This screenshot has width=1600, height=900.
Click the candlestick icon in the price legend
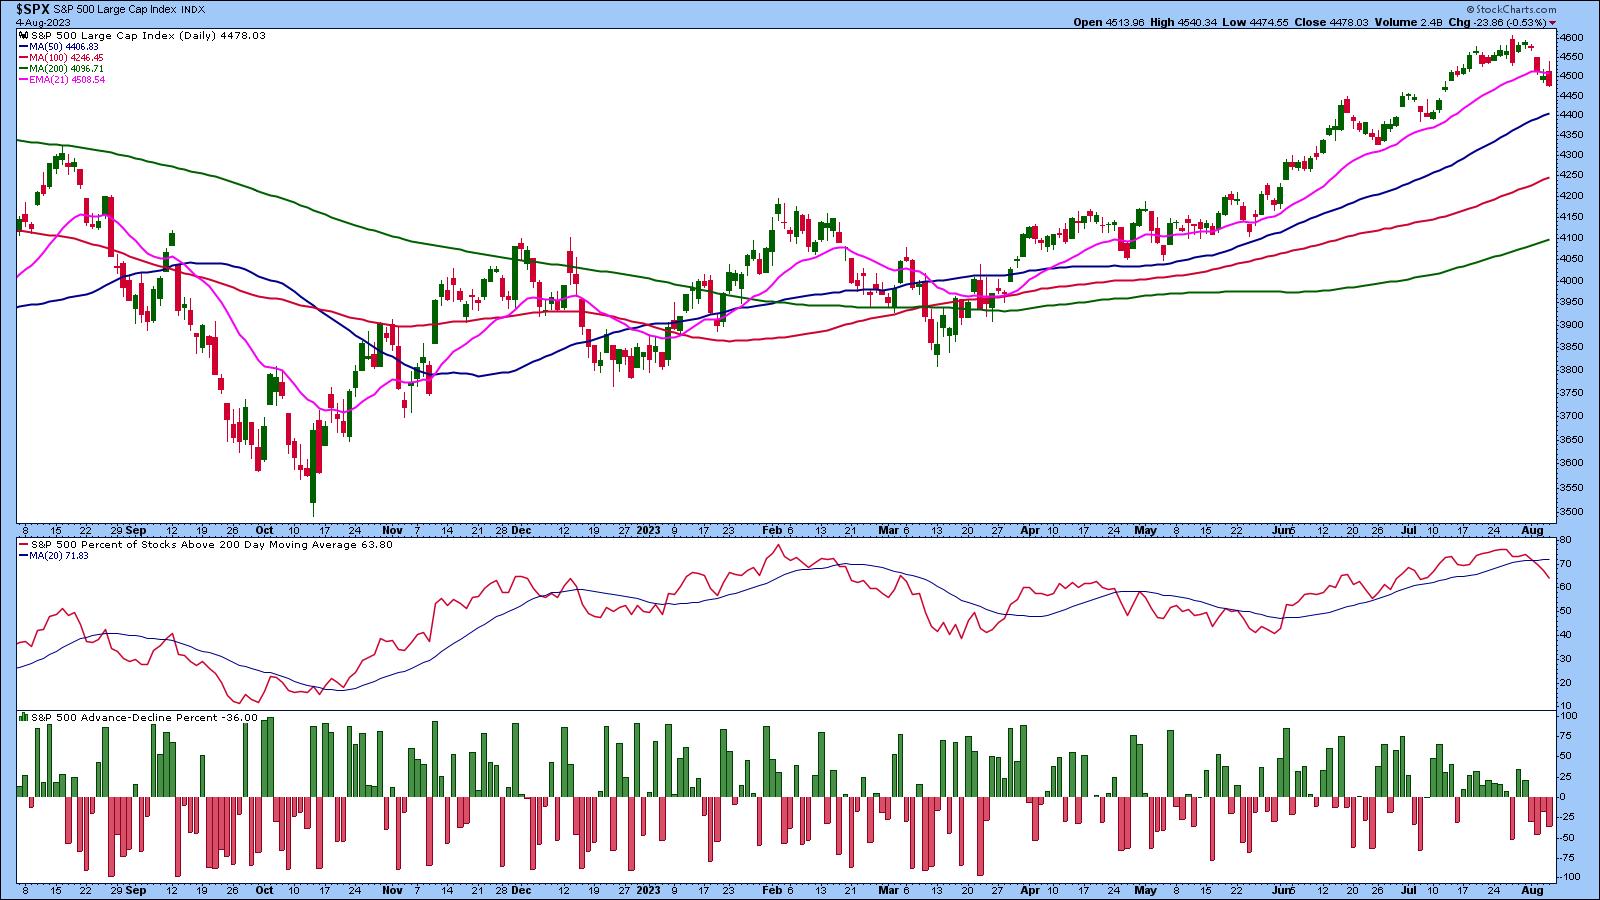[x=24, y=35]
